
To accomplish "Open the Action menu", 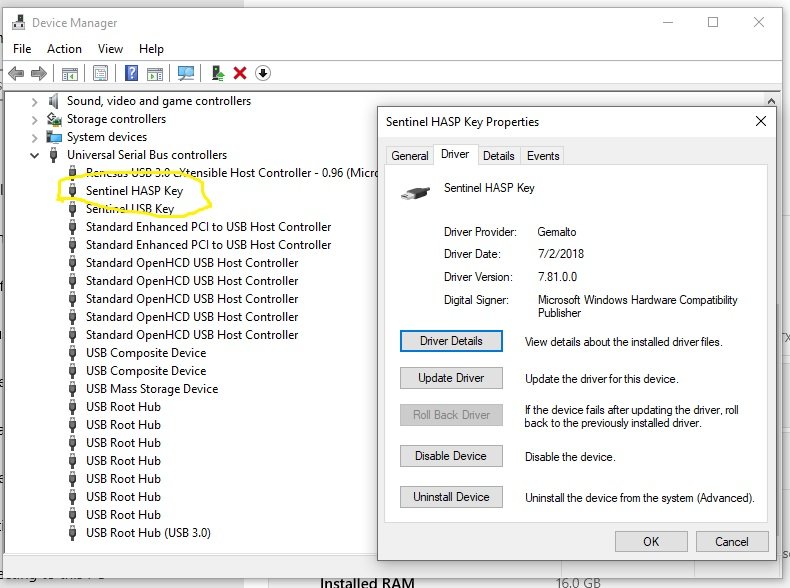I will 64,49.
